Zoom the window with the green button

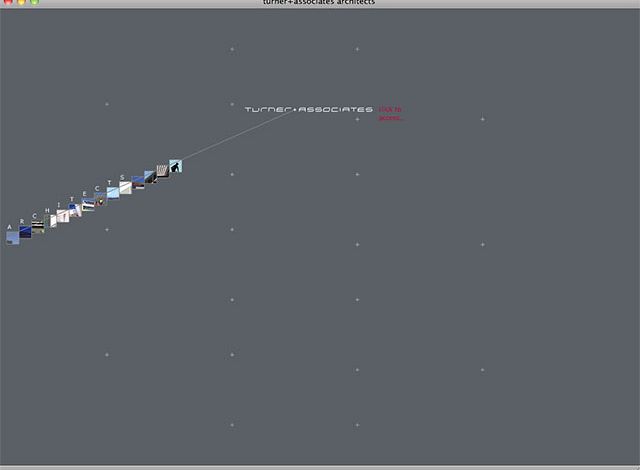coord(34,3)
